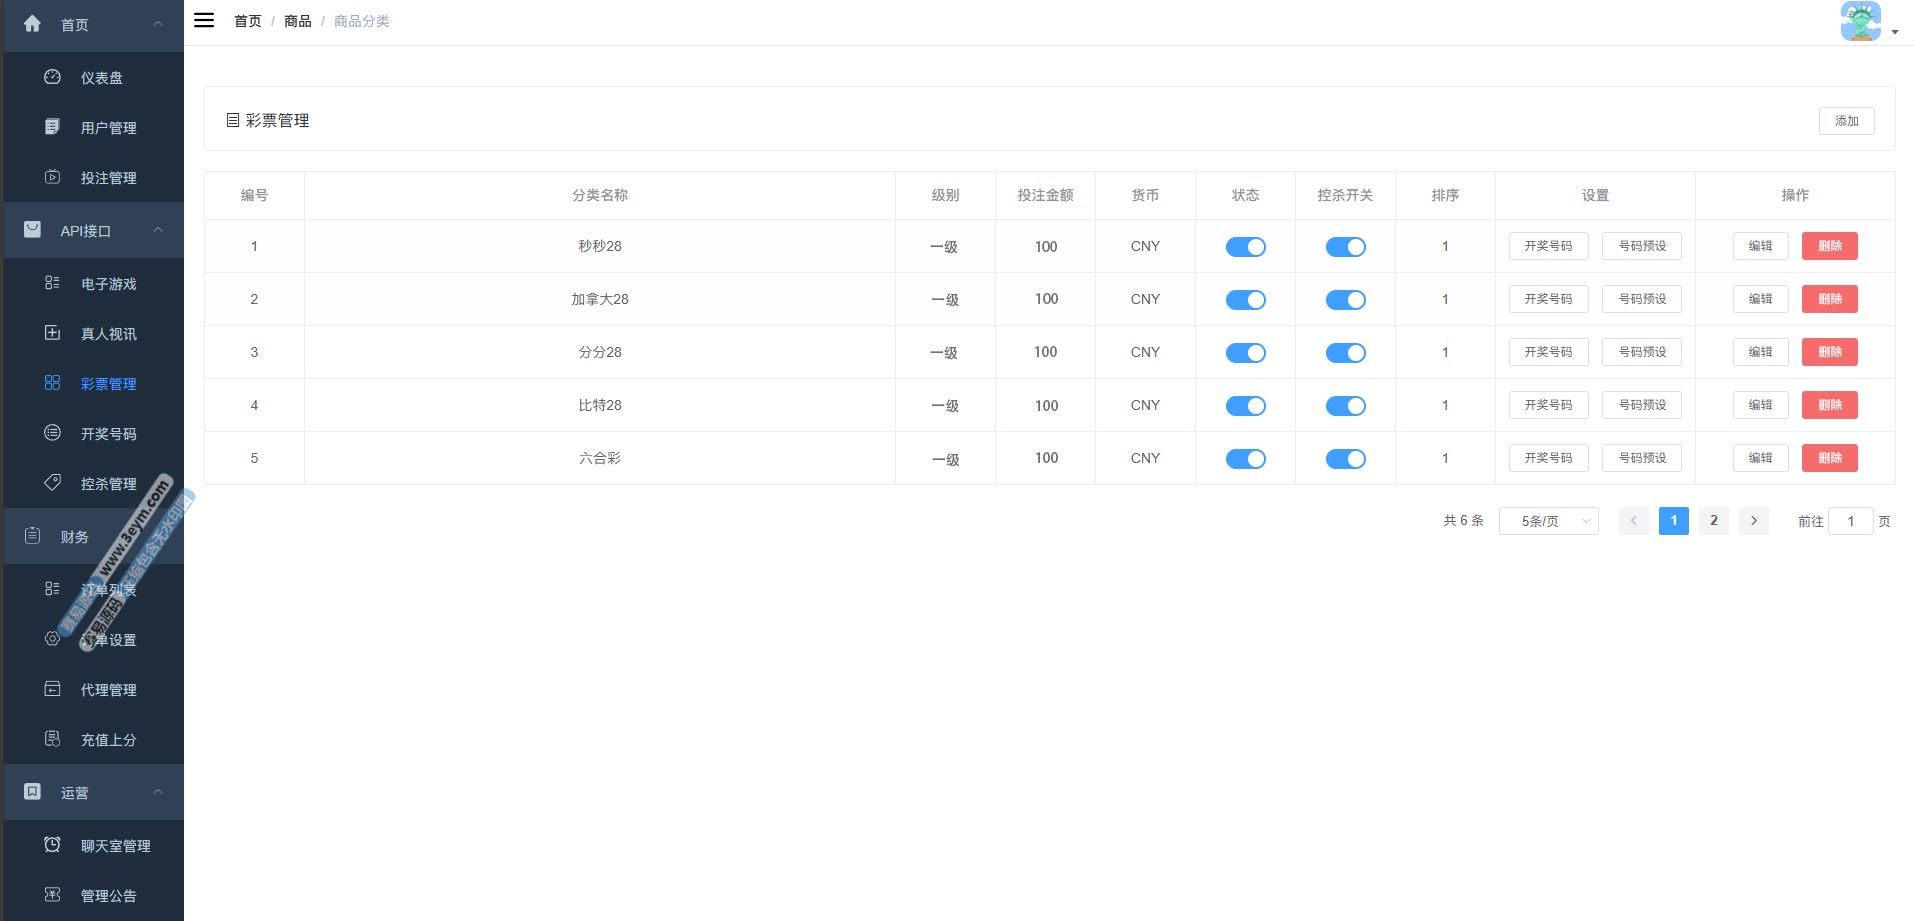Select the 代理管理 sidebar icon

coord(52,689)
